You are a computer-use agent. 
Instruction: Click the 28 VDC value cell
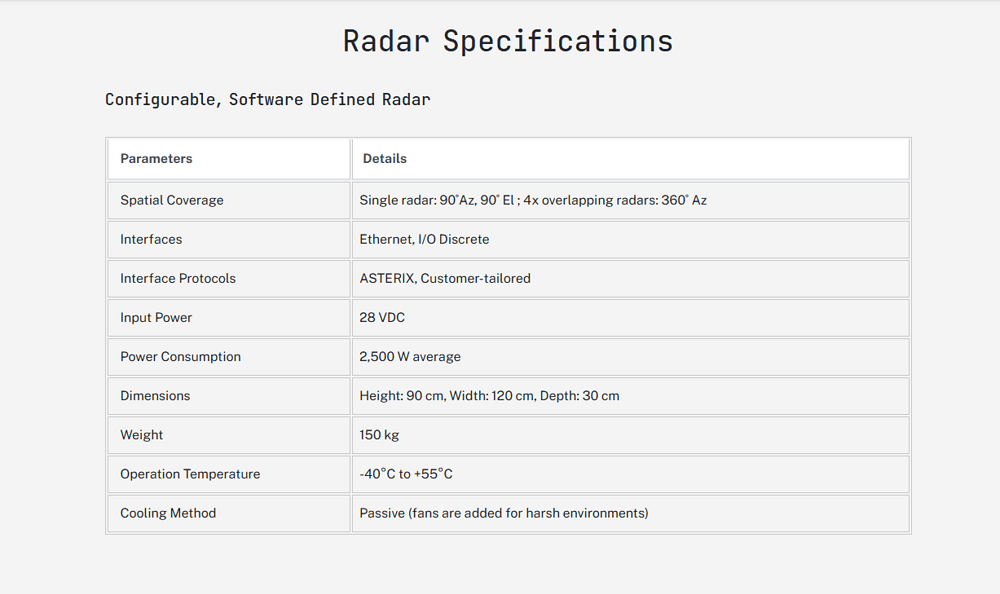point(382,317)
